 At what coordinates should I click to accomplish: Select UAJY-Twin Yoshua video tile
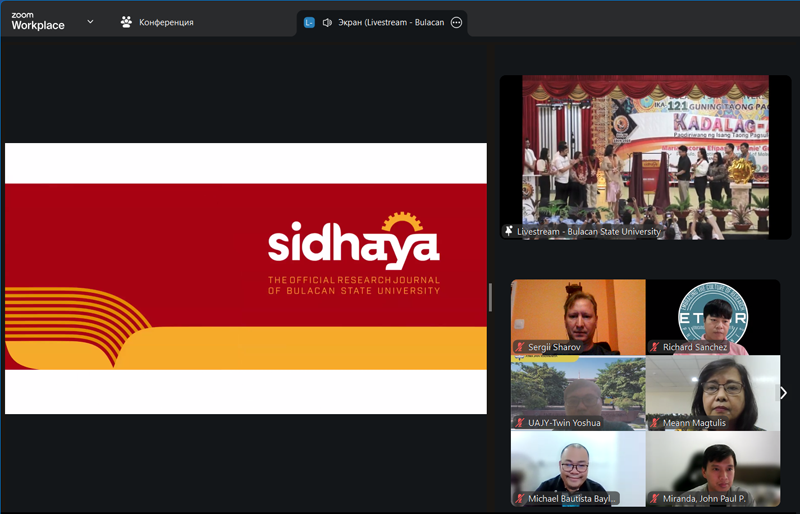tap(578, 393)
